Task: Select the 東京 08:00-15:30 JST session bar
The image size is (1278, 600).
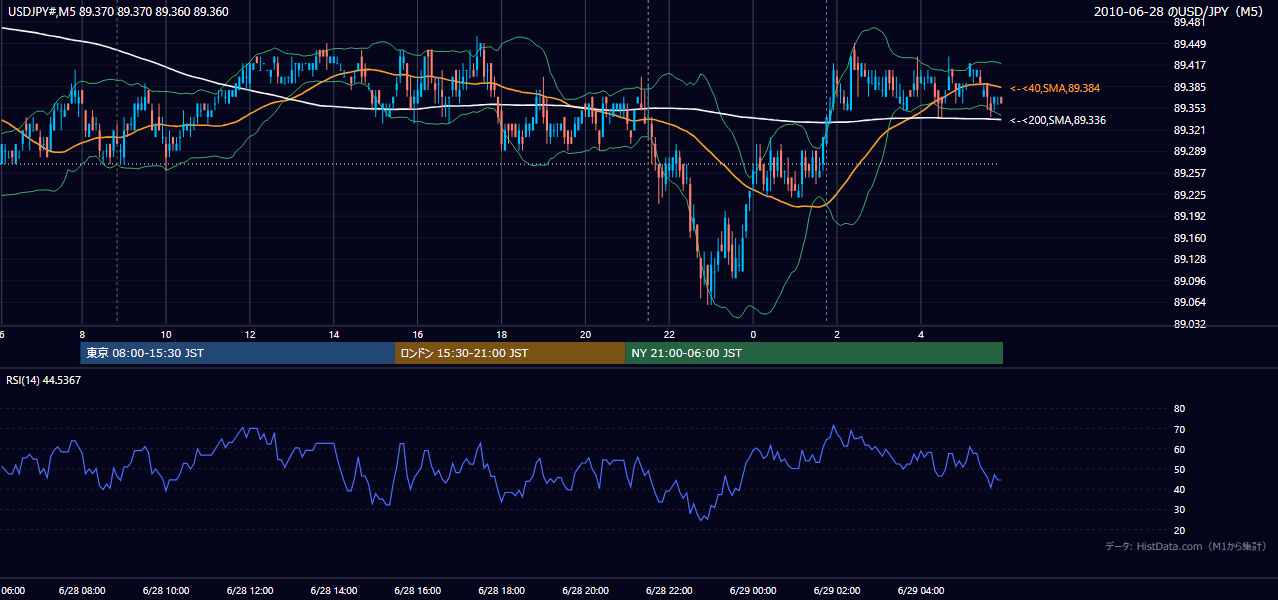Action: point(238,353)
